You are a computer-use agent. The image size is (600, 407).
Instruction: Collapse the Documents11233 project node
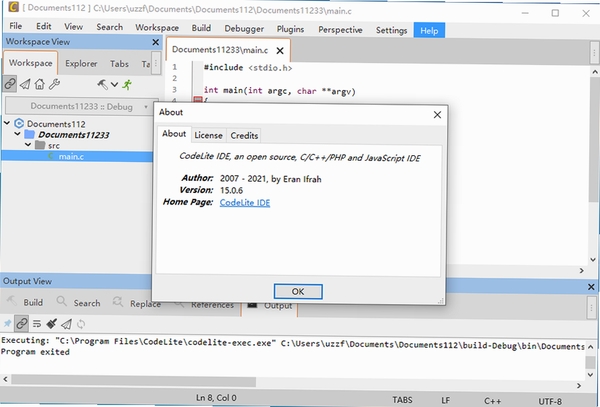(17, 134)
